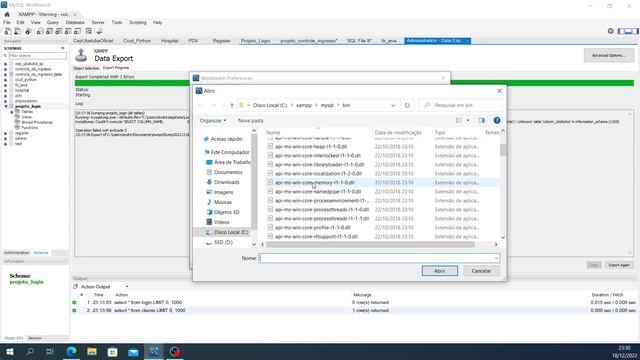The height and width of the screenshot is (360, 640).
Task: Expand the register schema
Action: 6,133
